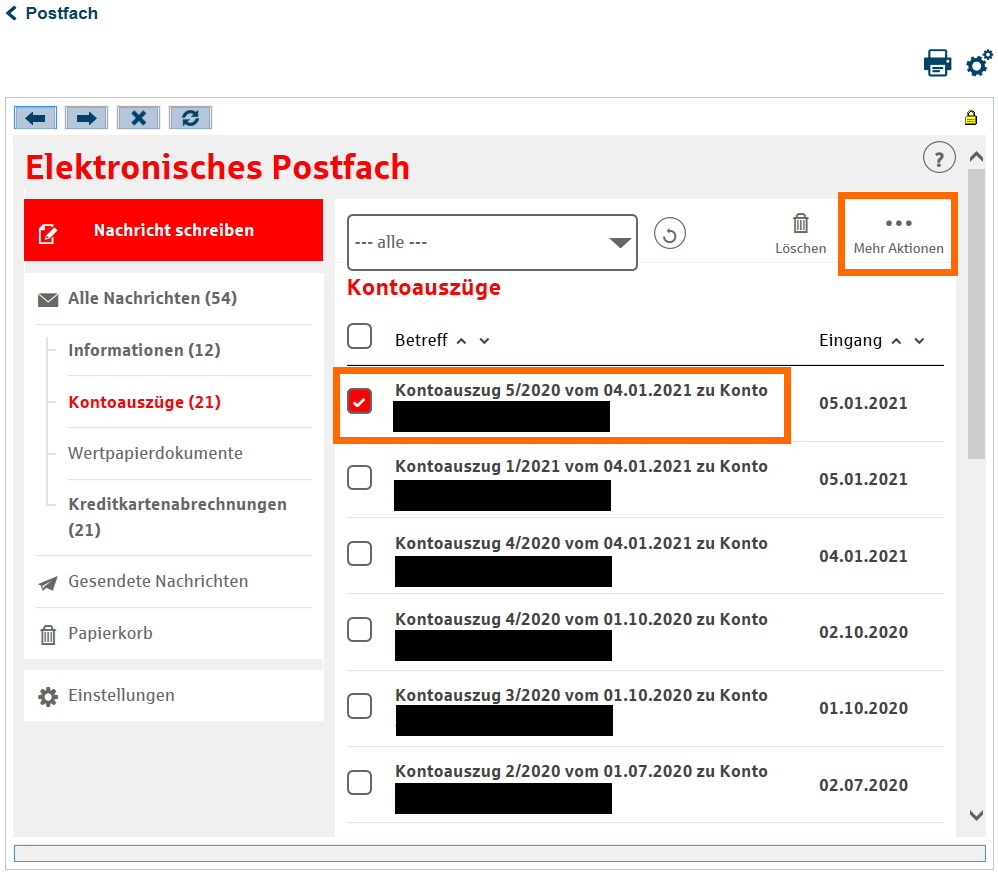998x872 pixels.
Task: Open settings via the gears icon
Action: click(x=979, y=63)
